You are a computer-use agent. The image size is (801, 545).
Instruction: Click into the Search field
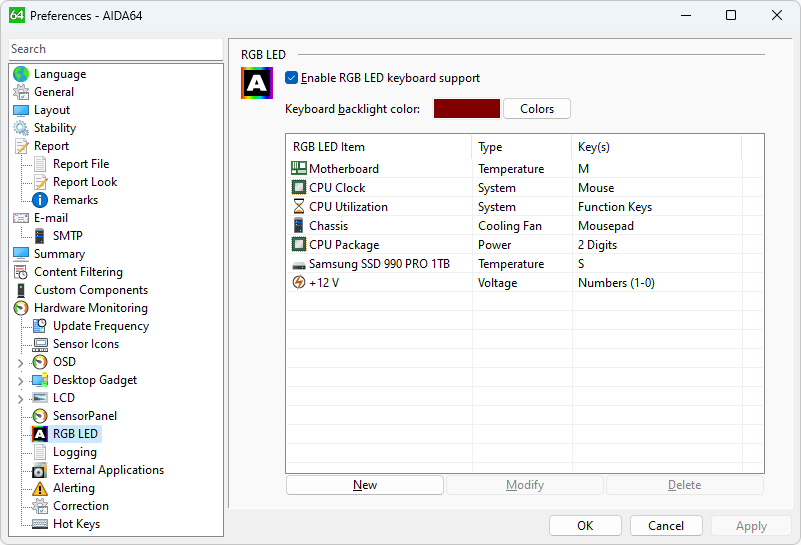(x=115, y=49)
